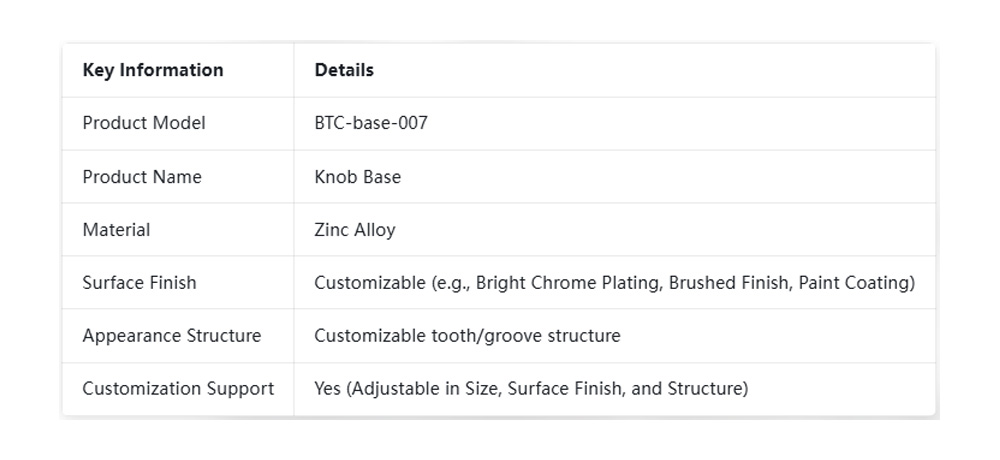Click the "Details" column header

click(344, 70)
